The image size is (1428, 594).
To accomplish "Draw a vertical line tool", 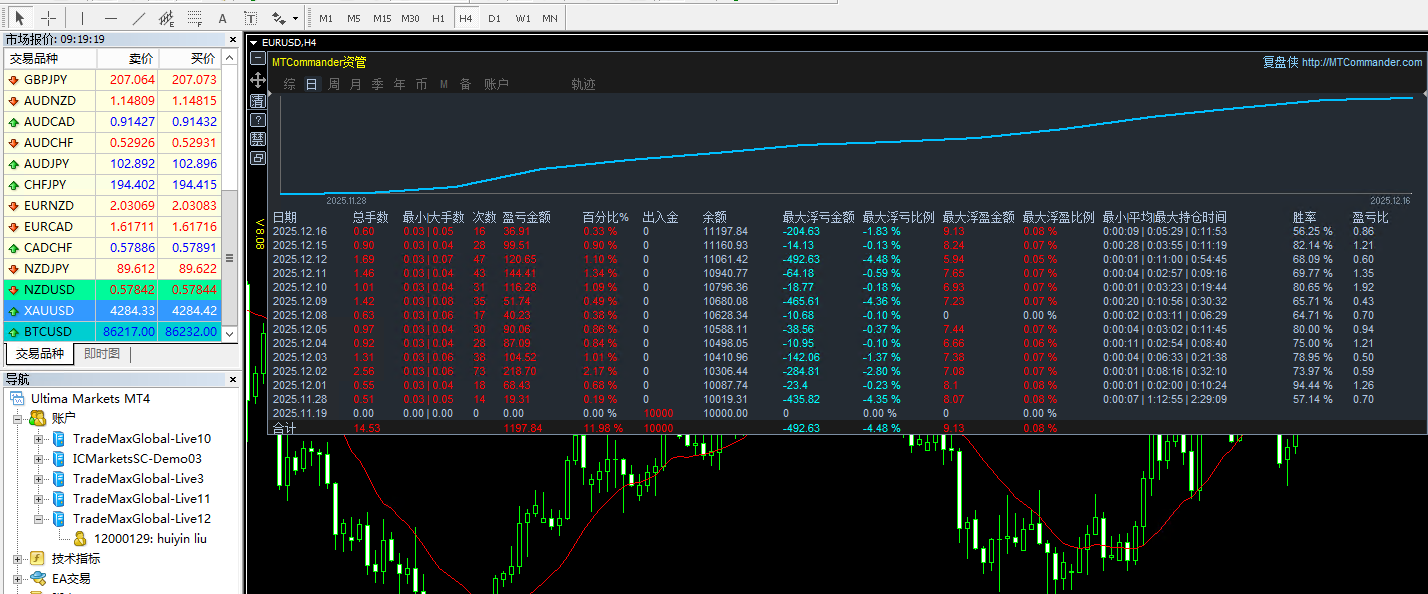I will point(82,18).
